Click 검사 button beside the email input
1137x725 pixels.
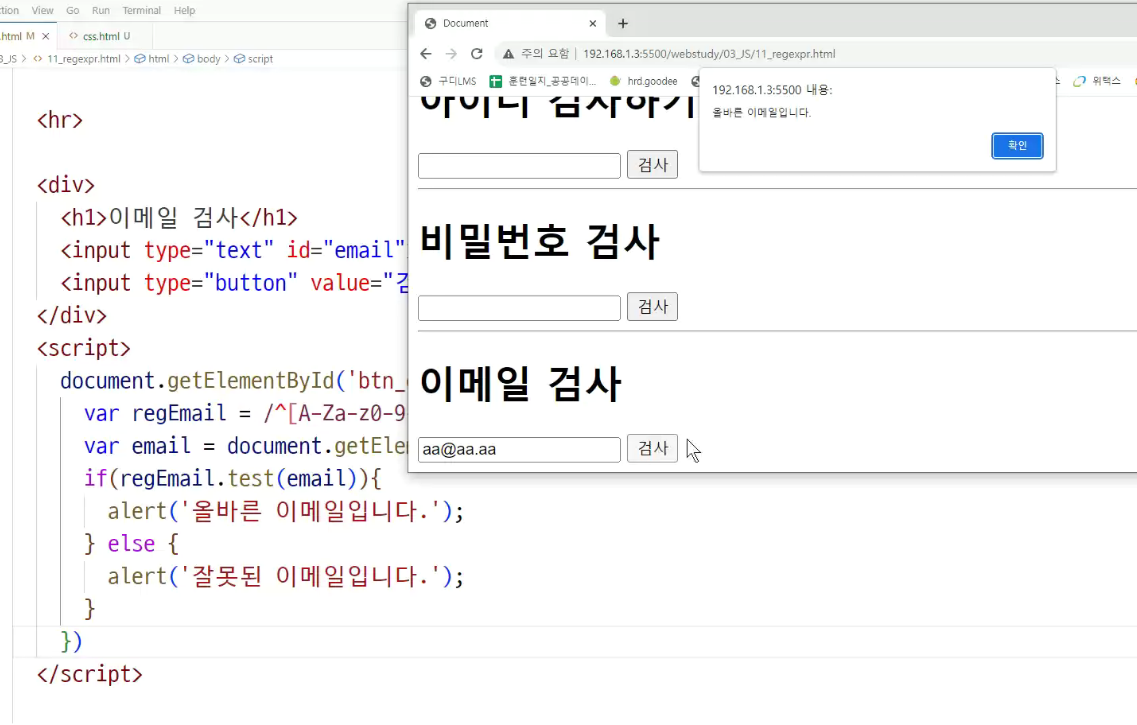click(x=652, y=449)
